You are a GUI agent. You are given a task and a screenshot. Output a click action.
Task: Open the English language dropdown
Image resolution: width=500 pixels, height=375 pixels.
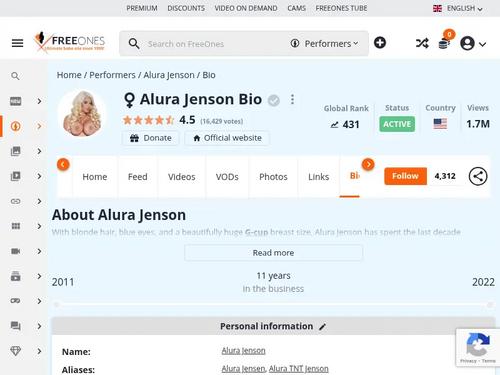[458, 8]
